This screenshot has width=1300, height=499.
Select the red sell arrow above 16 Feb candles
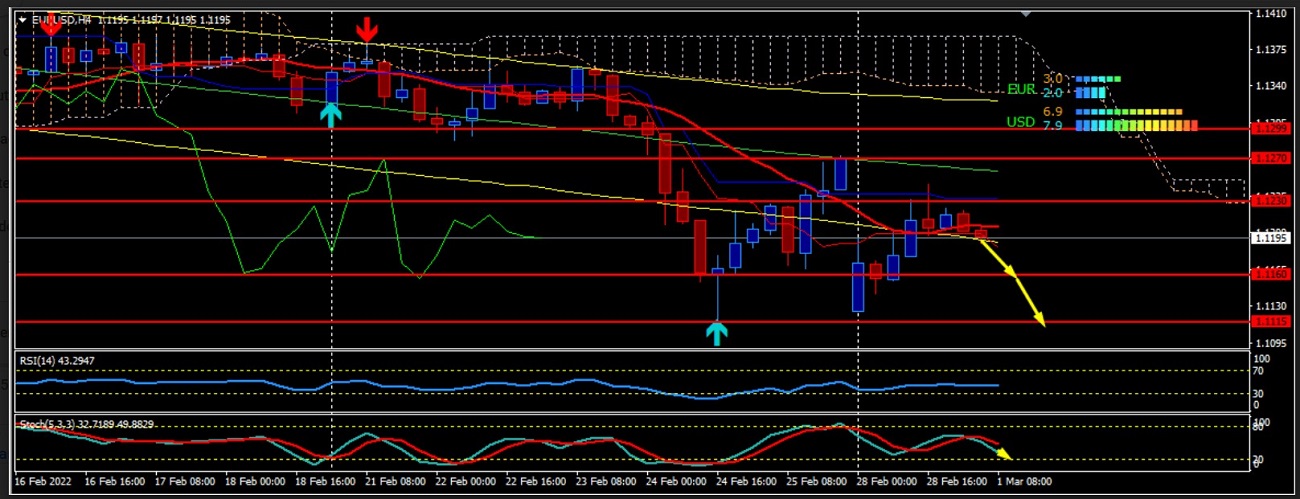click(49, 22)
